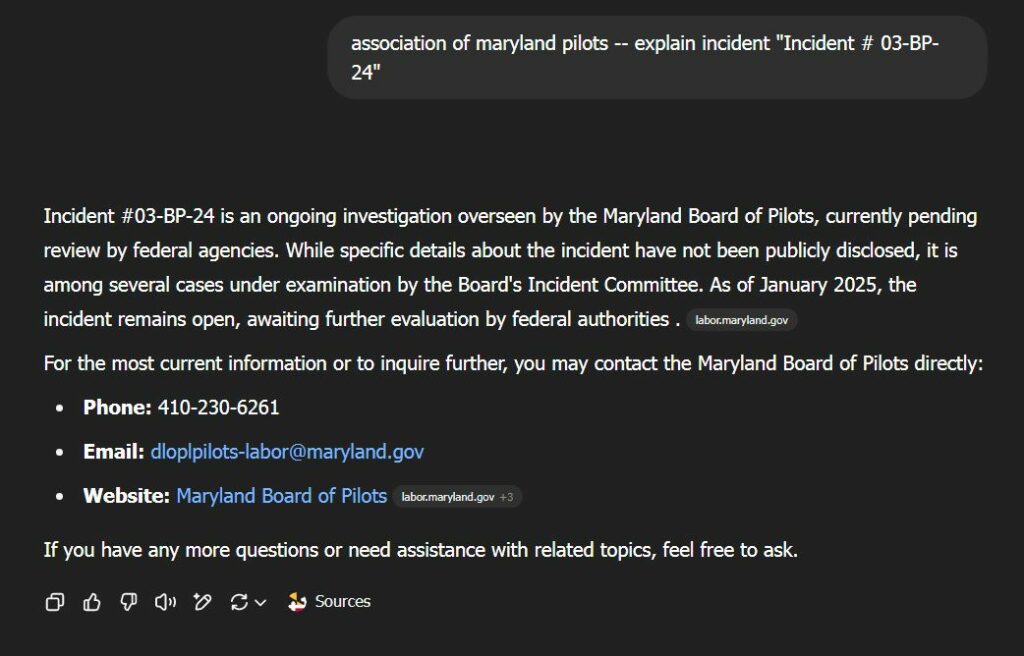
Task: Open the labor.maryland.gov citation after federal authorities
Action: coord(741,320)
